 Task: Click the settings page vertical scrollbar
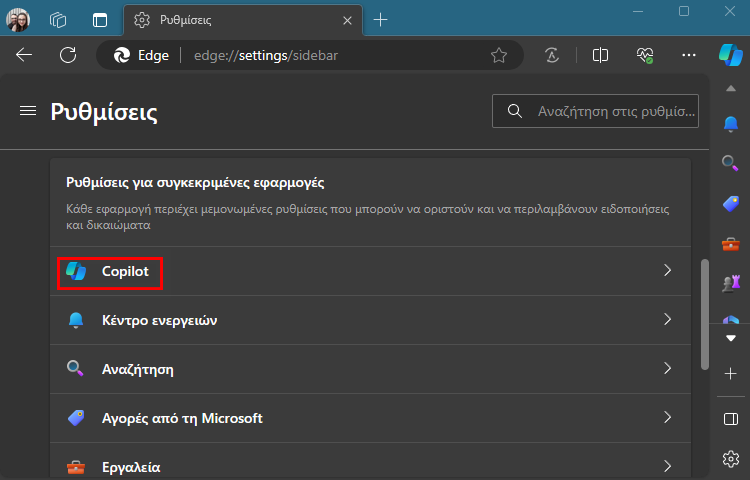click(705, 314)
